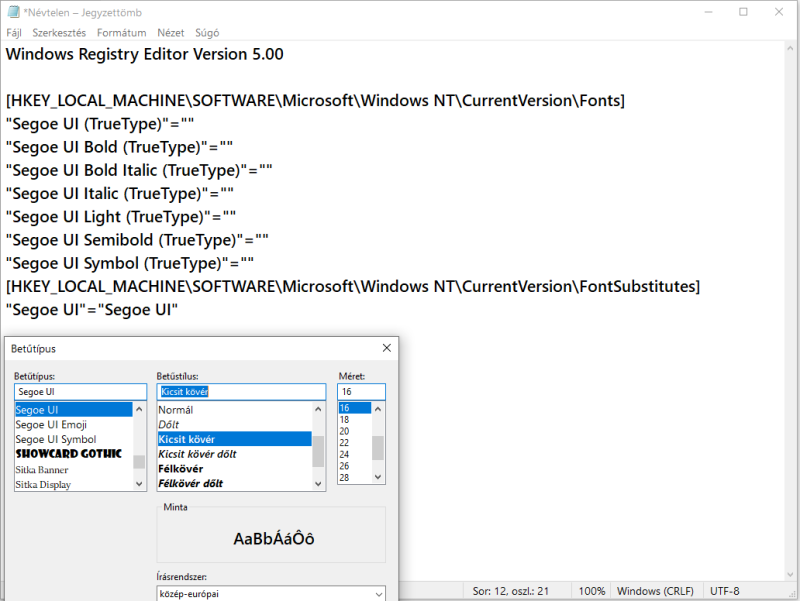Click the Notepad app icon in title bar
Image resolution: width=800 pixels, height=601 pixels.
(x=13, y=12)
